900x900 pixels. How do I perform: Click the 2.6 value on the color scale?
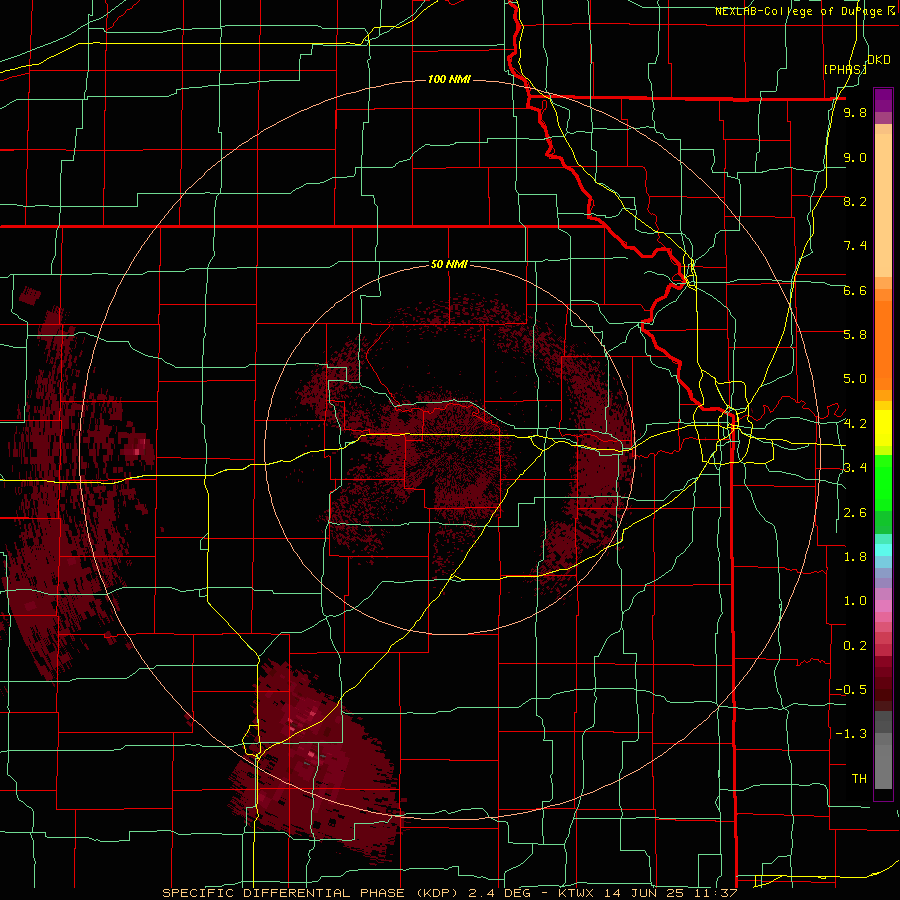[x=855, y=513]
